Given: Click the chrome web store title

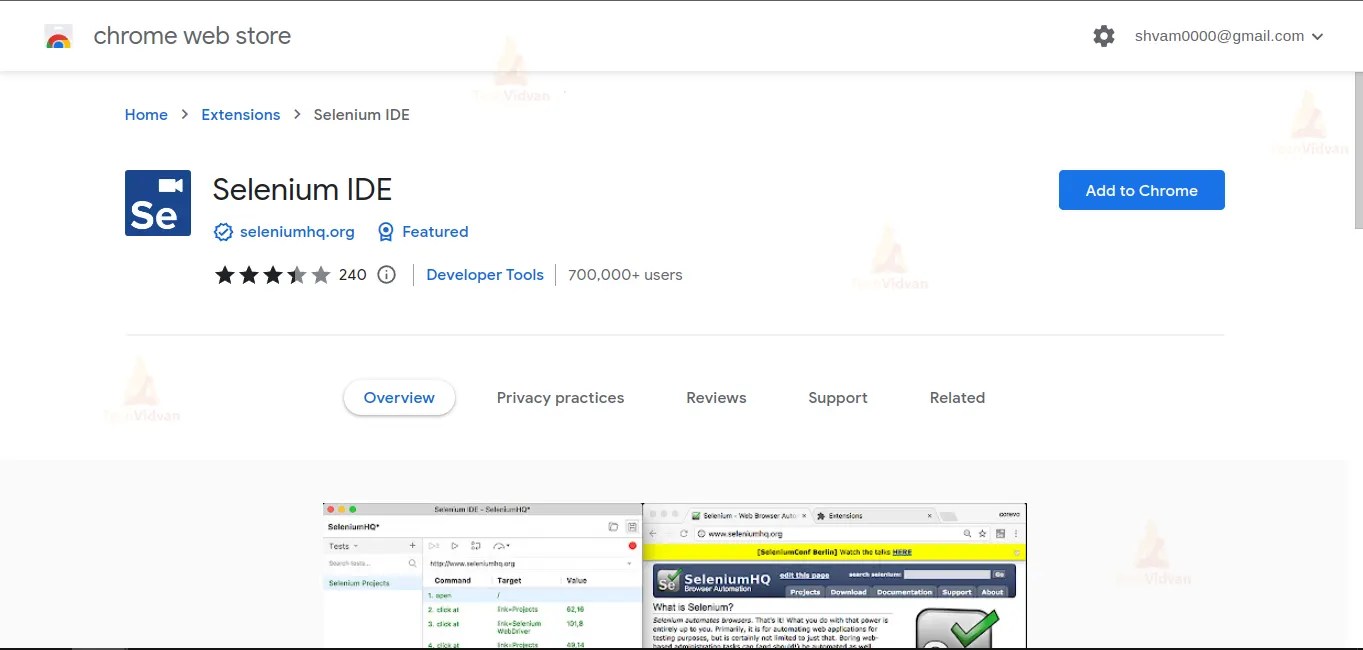Looking at the screenshot, I should click(192, 36).
